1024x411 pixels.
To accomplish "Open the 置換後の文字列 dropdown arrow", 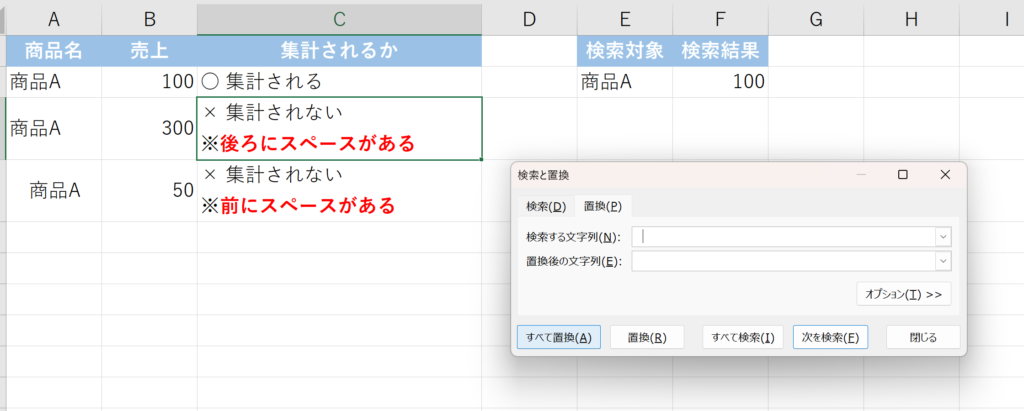I will click(942, 261).
